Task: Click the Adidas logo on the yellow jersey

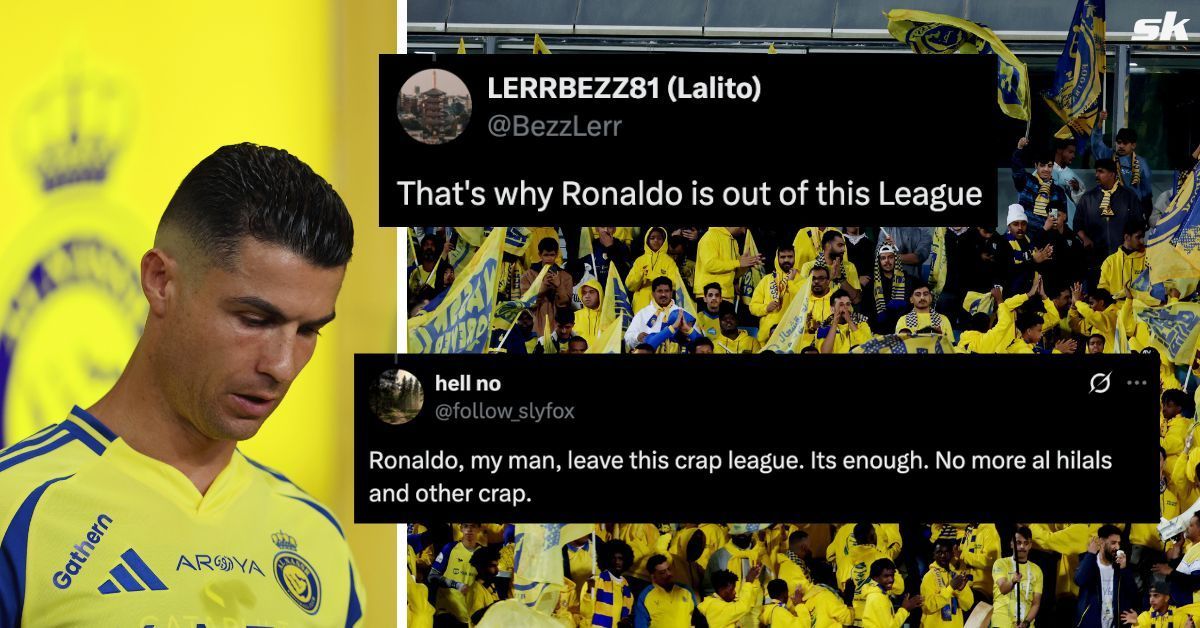Action: pyautogui.click(x=133, y=573)
